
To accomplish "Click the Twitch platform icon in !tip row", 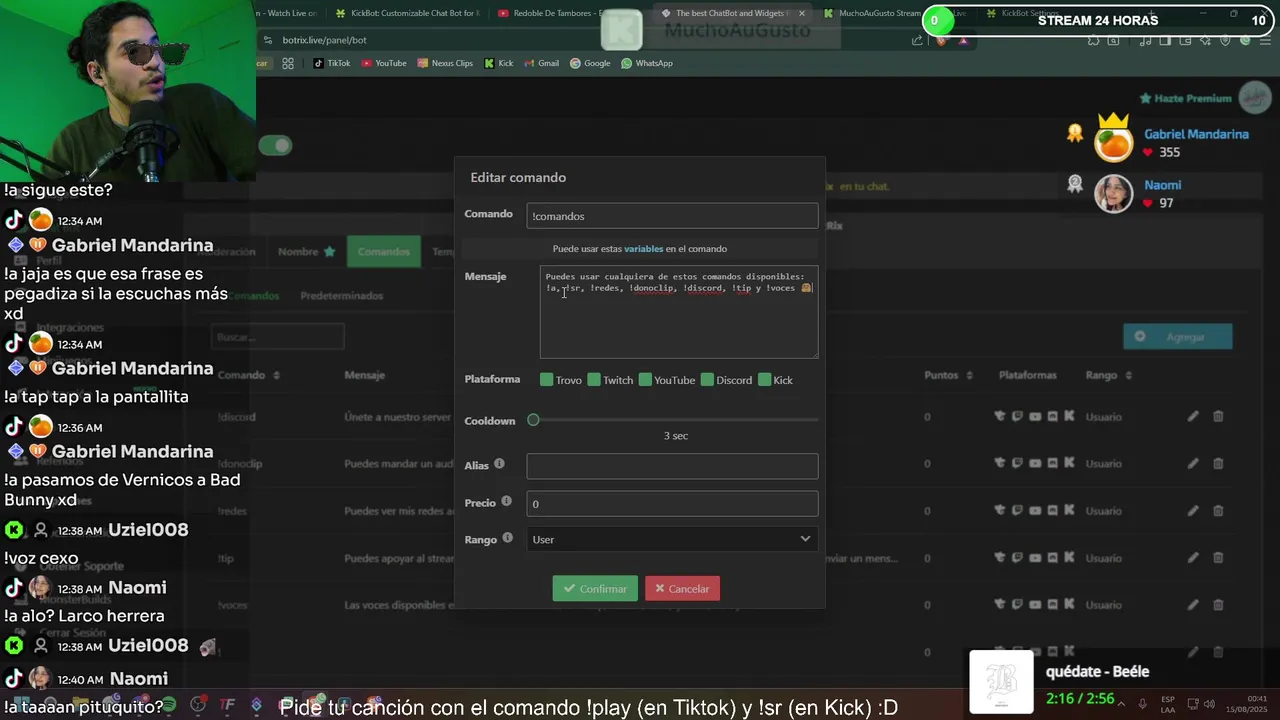I will point(1017,558).
